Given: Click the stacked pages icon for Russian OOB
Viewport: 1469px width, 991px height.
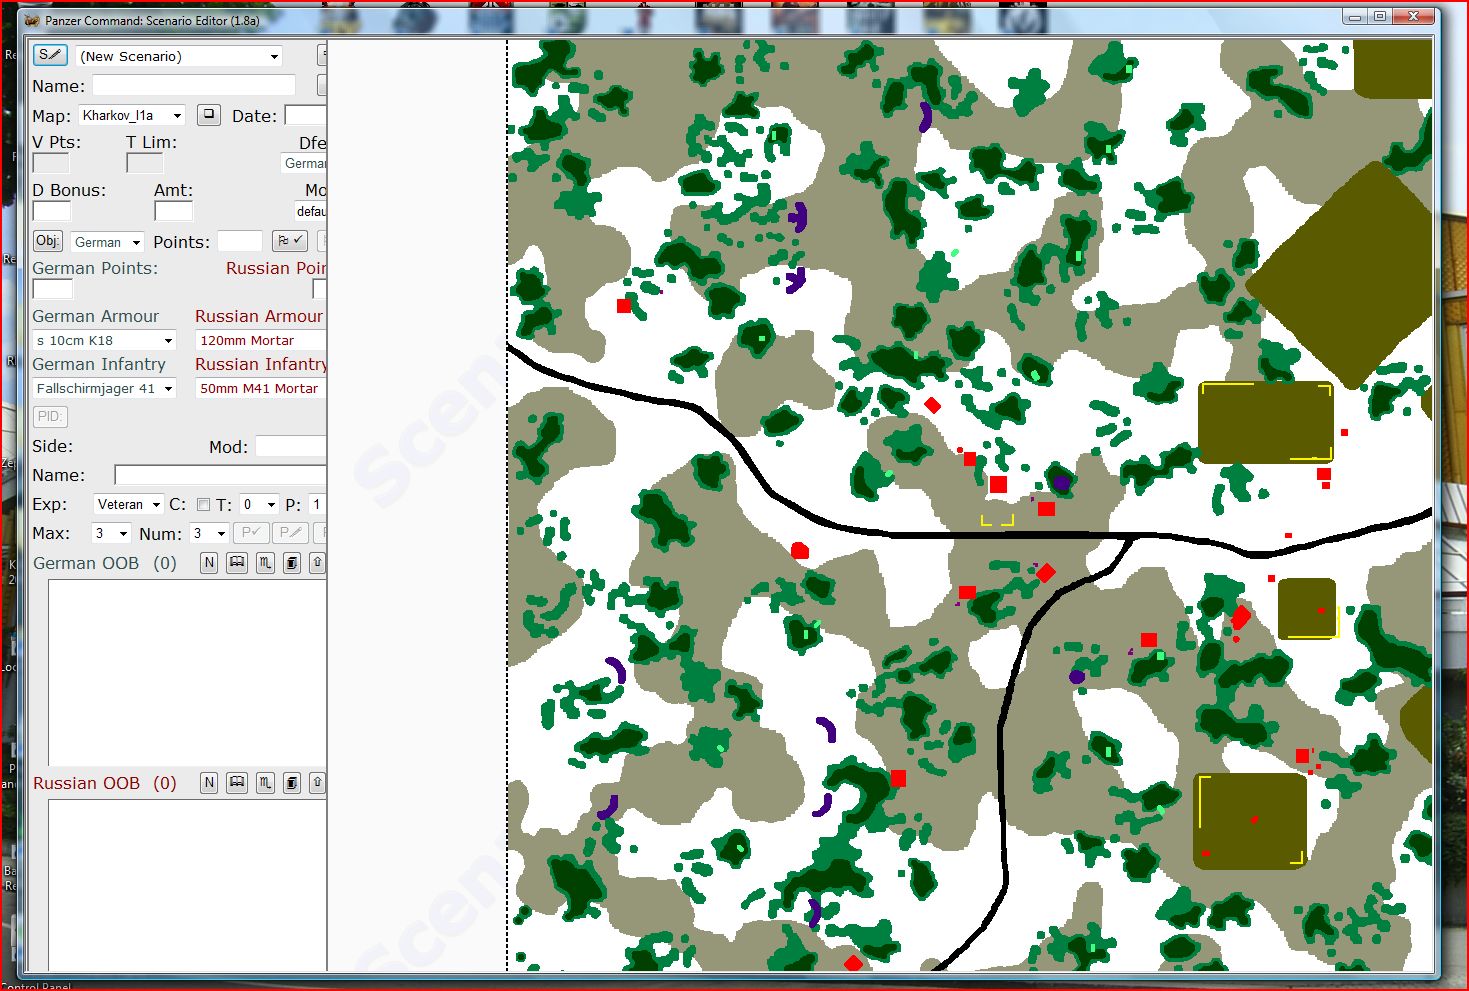Looking at the screenshot, I should tap(292, 783).
